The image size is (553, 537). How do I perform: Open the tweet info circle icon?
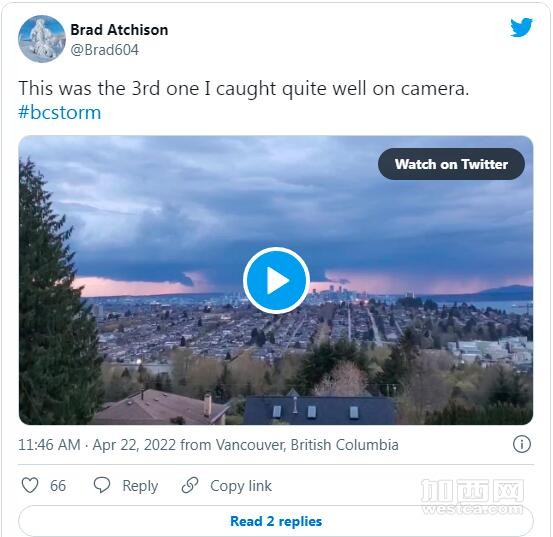tap(522, 444)
